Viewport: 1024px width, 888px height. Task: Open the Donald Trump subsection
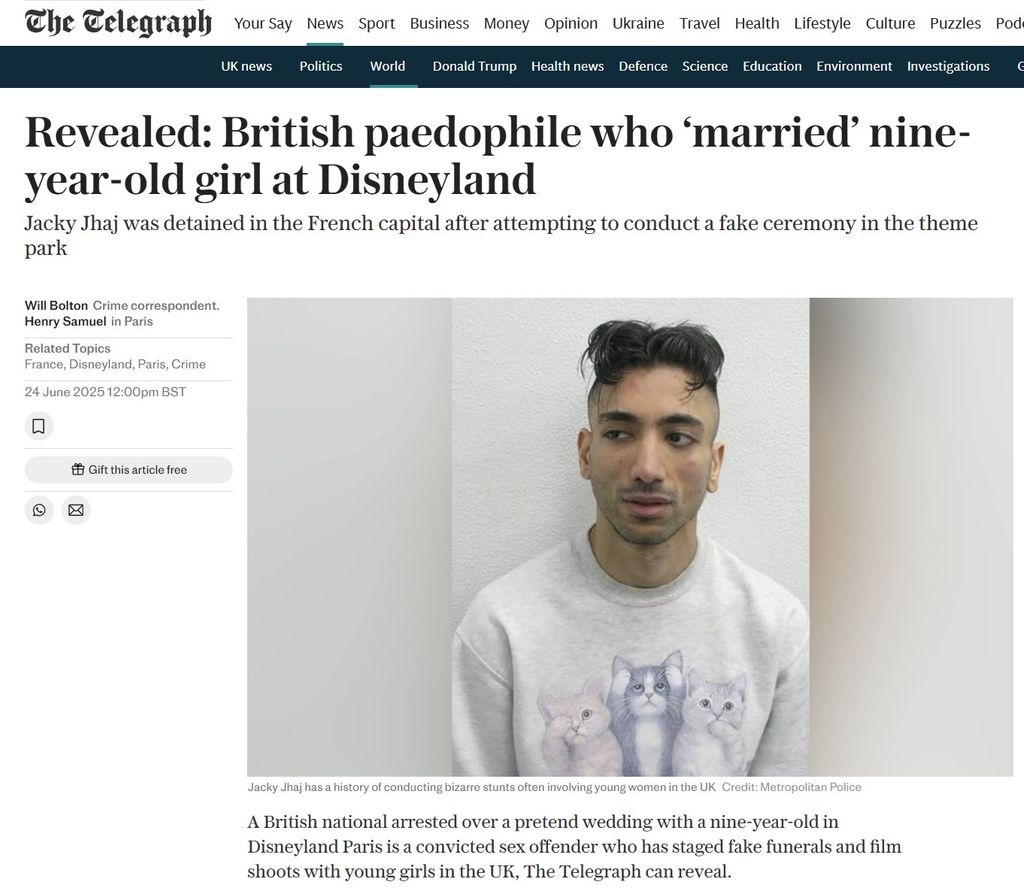click(474, 67)
